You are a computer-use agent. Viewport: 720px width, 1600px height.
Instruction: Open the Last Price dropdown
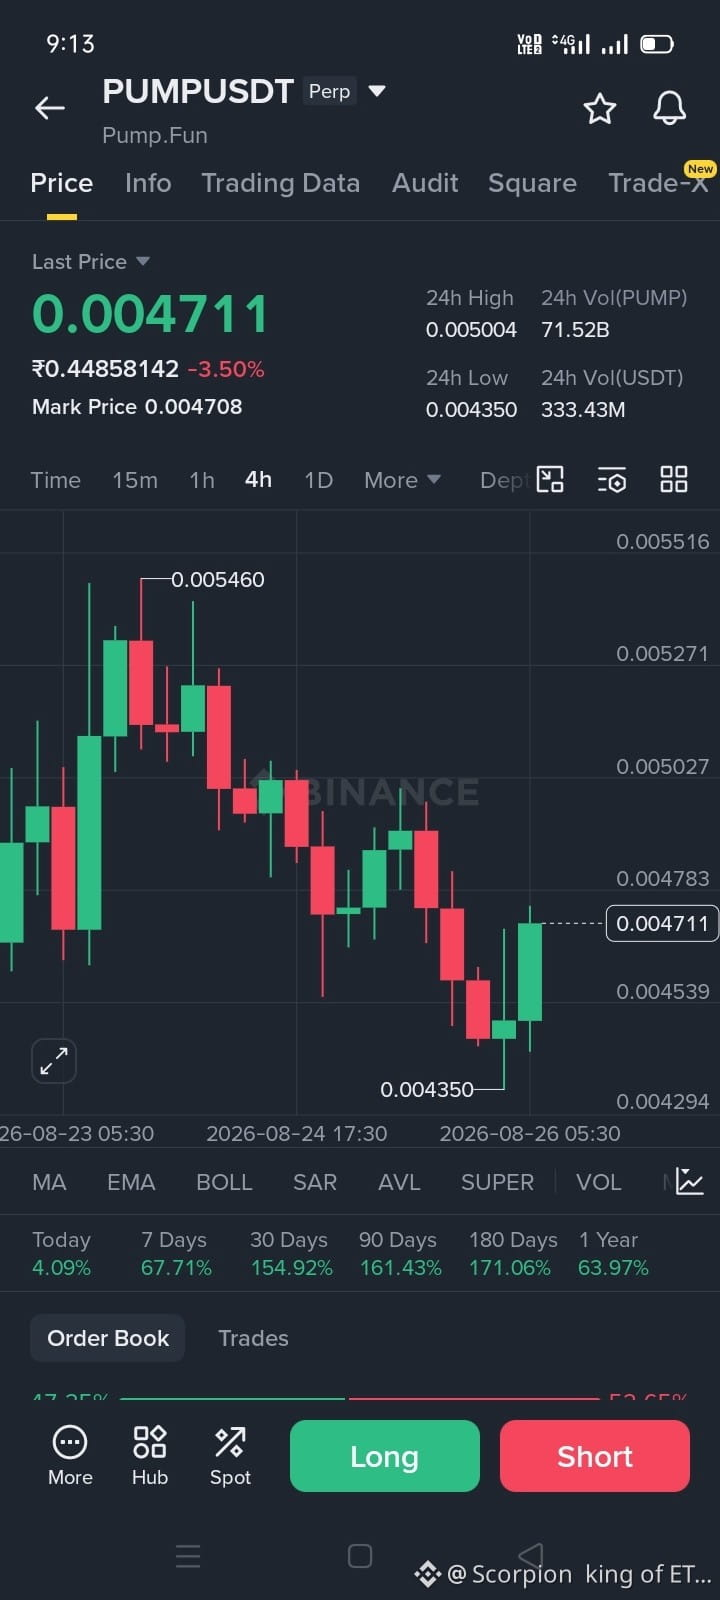[x=91, y=262]
